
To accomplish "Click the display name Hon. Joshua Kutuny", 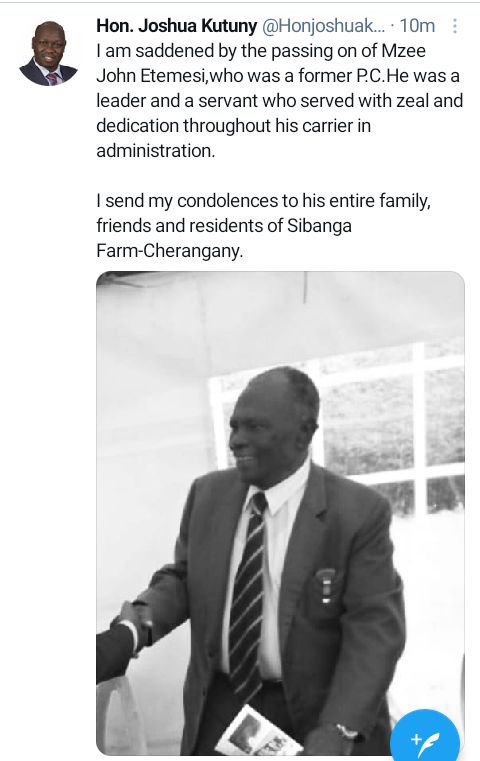I will [x=177, y=26].
